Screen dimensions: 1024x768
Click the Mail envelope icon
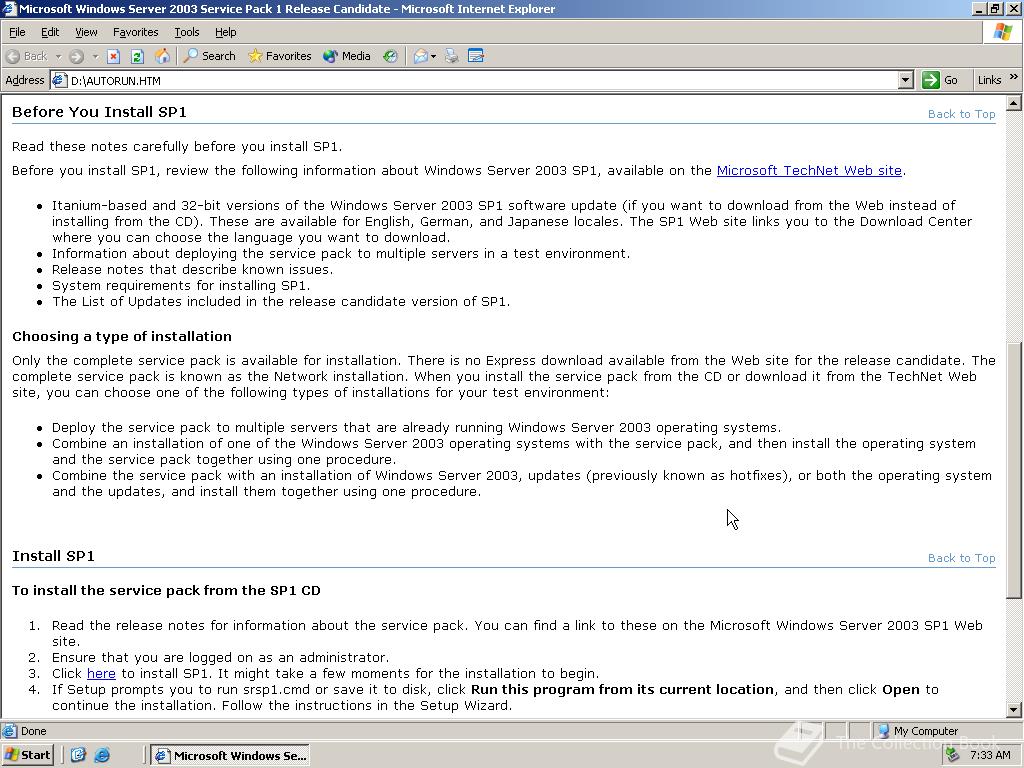coord(421,56)
